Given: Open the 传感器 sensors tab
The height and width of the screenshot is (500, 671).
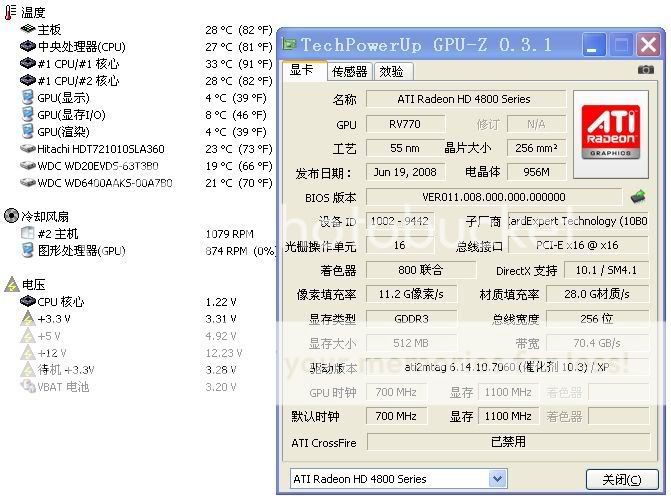Looking at the screenshot, I should [350, 71].
